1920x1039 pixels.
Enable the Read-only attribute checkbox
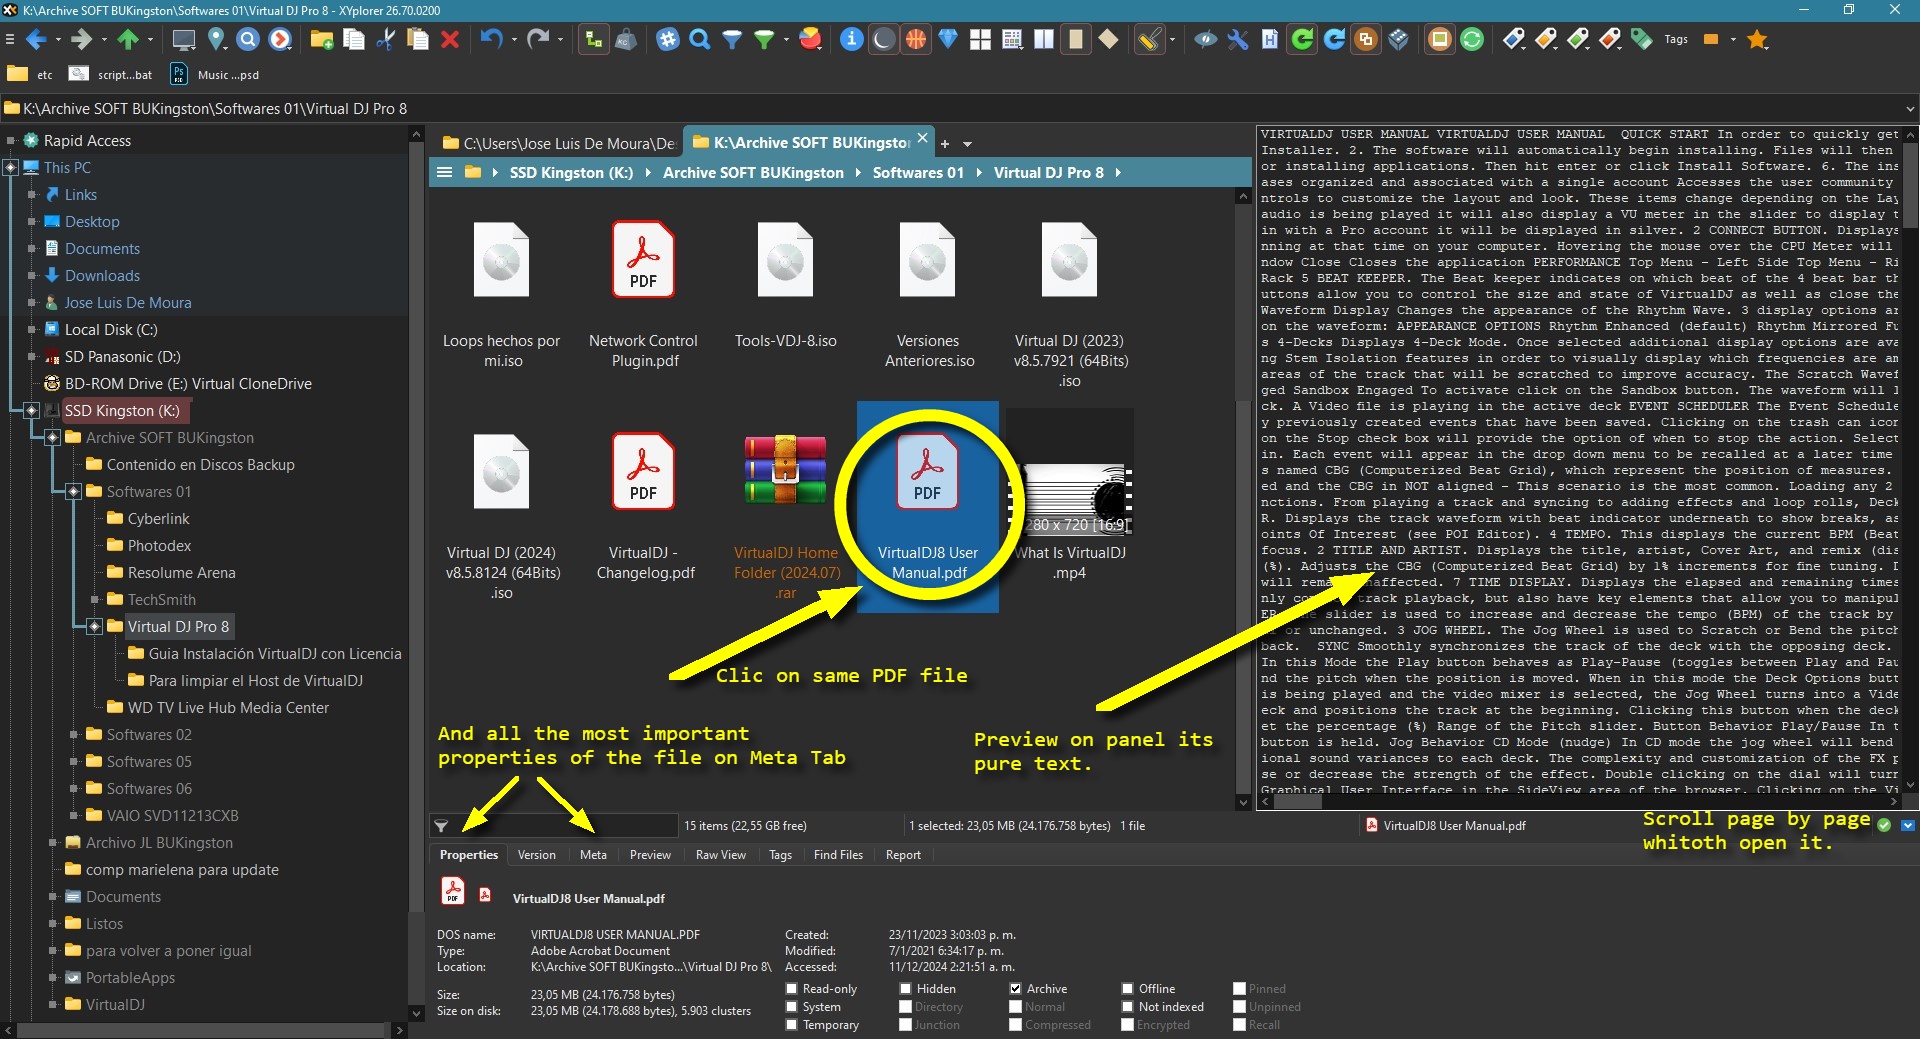pyautogui.click(x=791, y=989)
